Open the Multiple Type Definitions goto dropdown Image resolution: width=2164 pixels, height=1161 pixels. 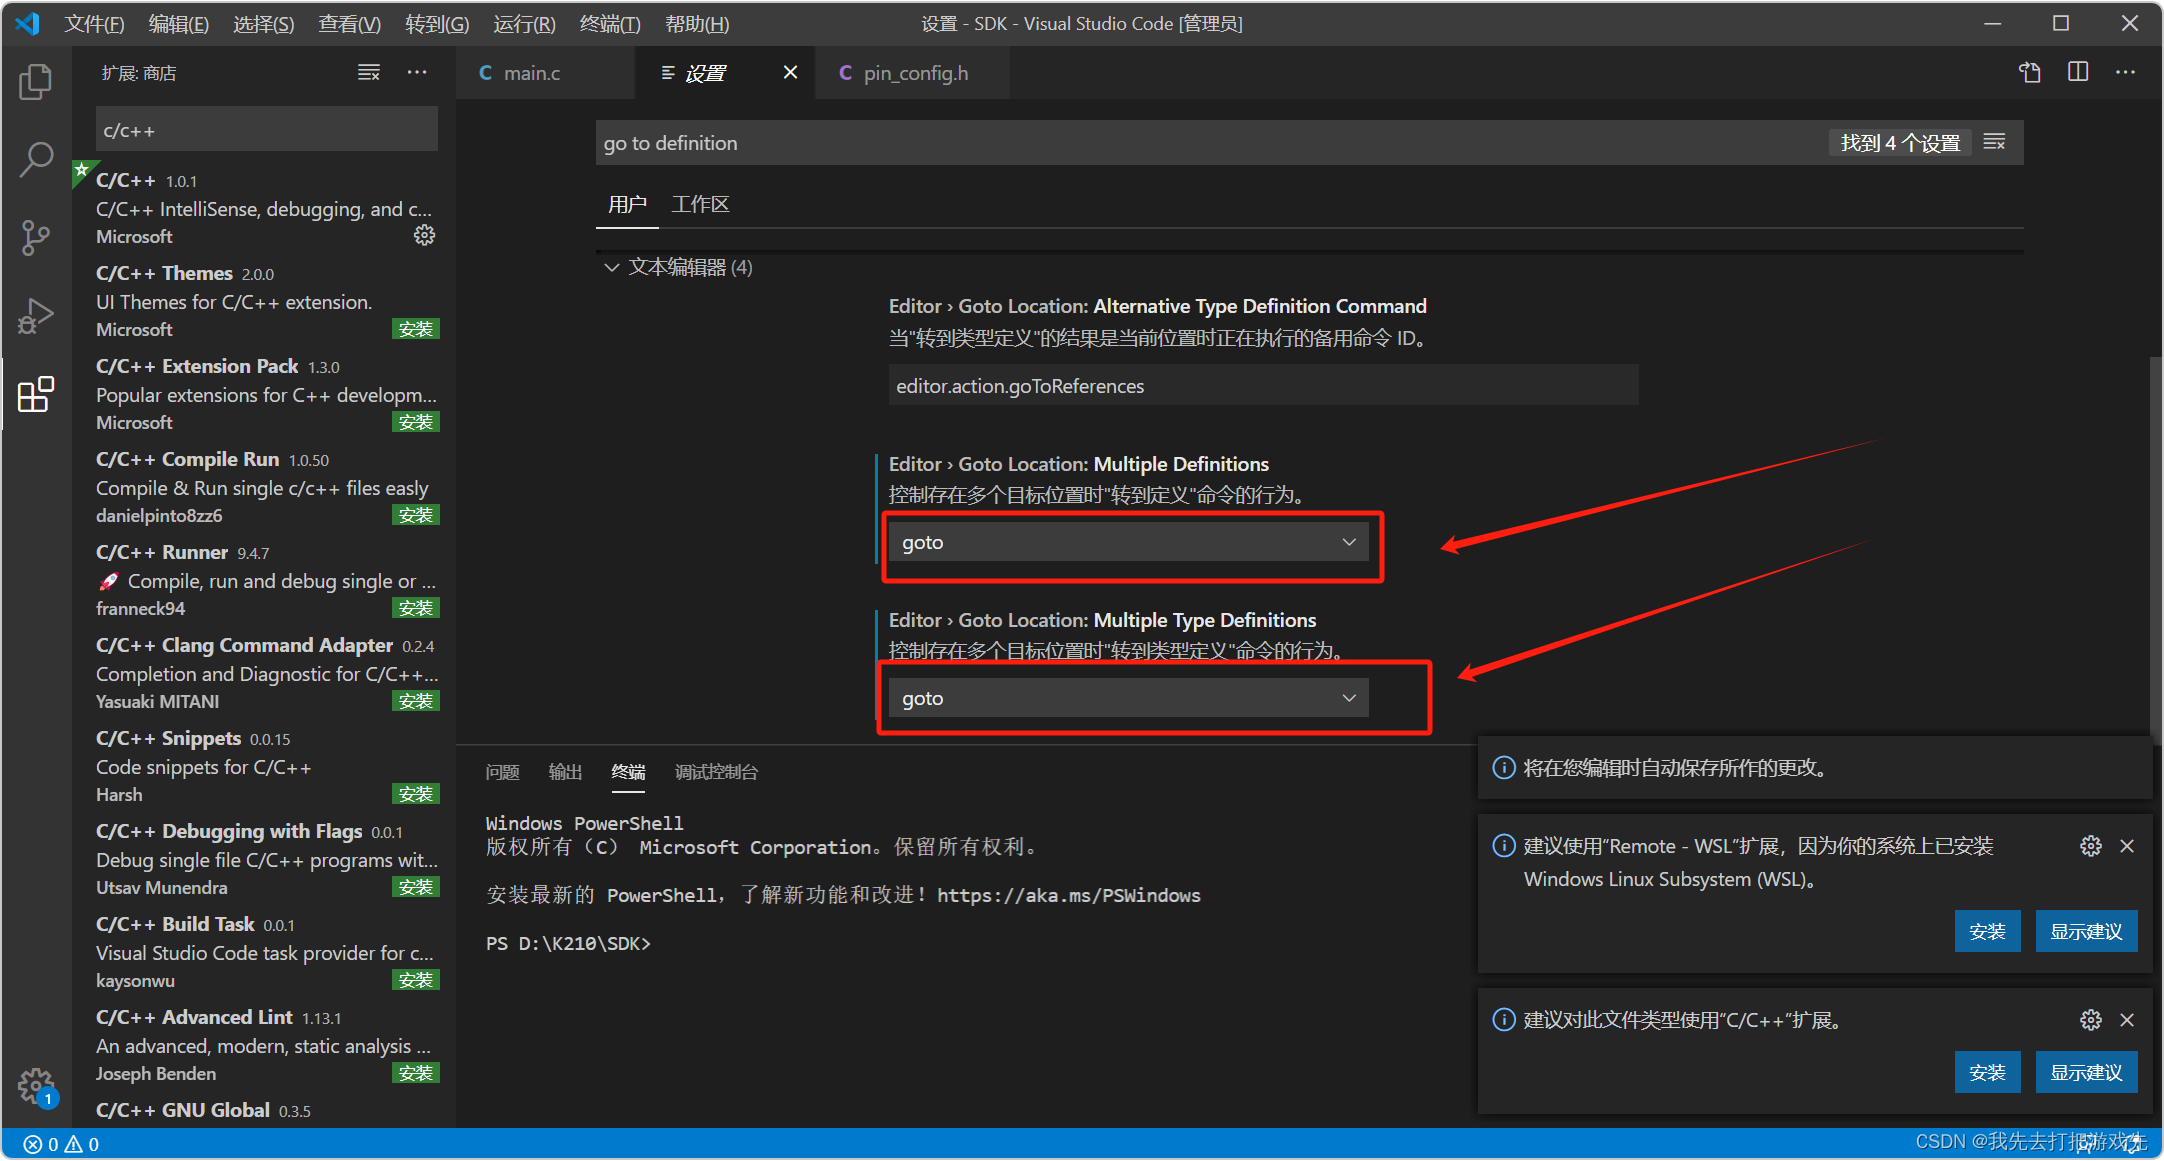click(x=1128, y=698)
